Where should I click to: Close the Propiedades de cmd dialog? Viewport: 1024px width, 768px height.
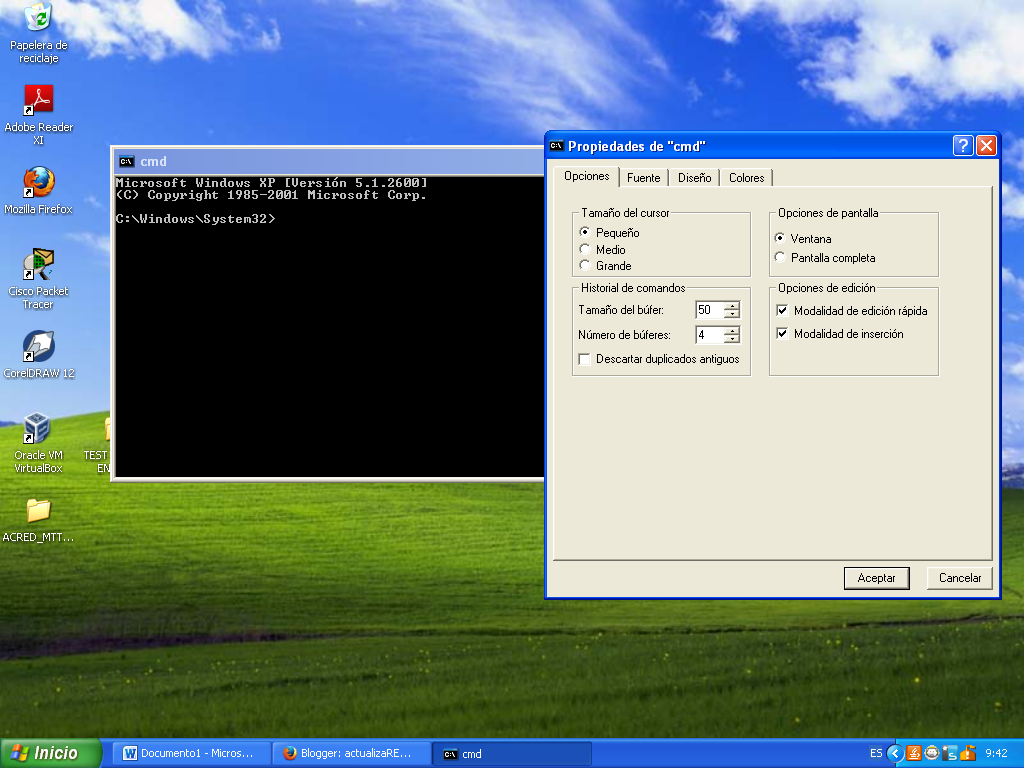pos(986,146)
